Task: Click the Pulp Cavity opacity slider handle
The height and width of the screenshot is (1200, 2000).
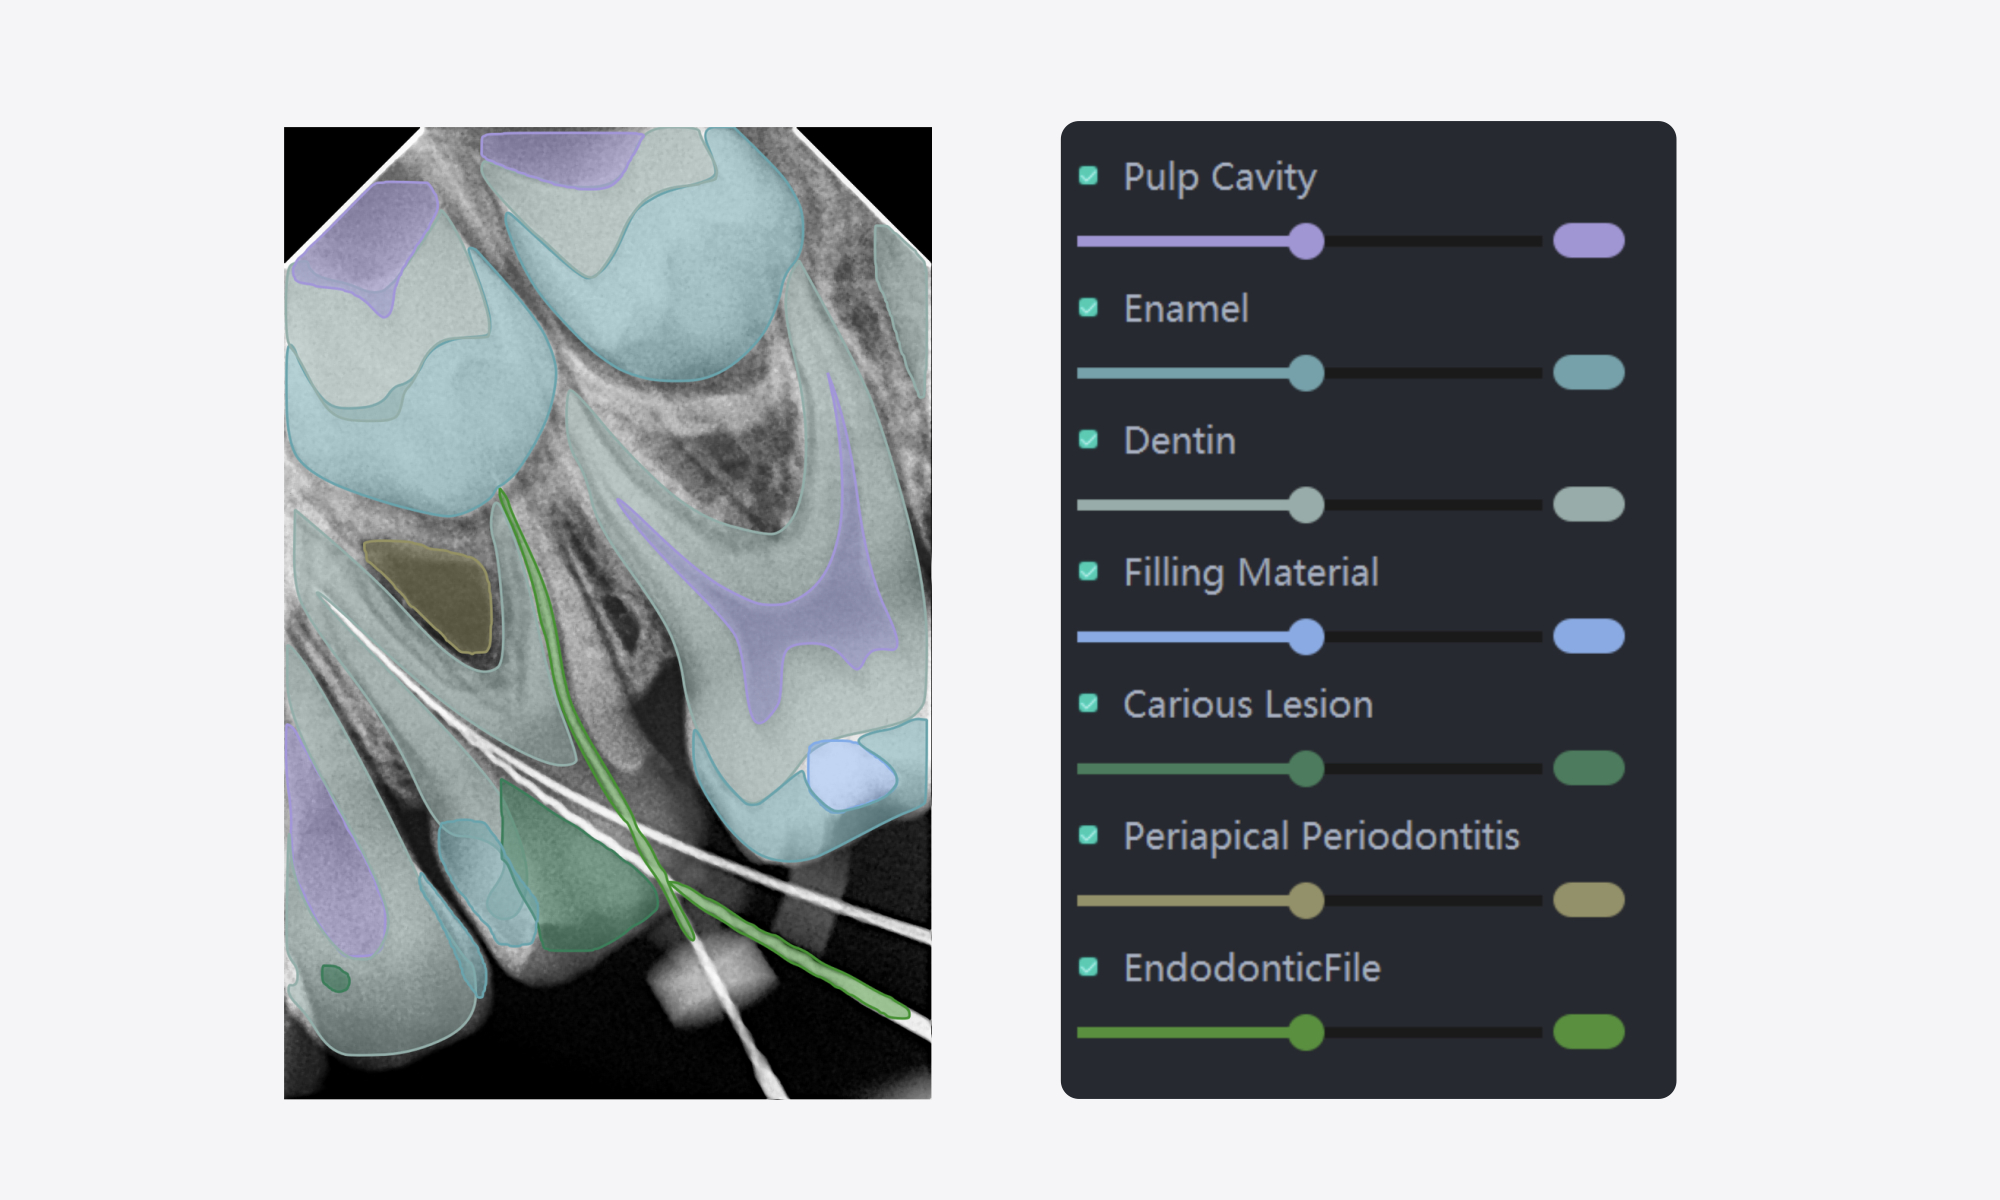Action: (1306, 241)
